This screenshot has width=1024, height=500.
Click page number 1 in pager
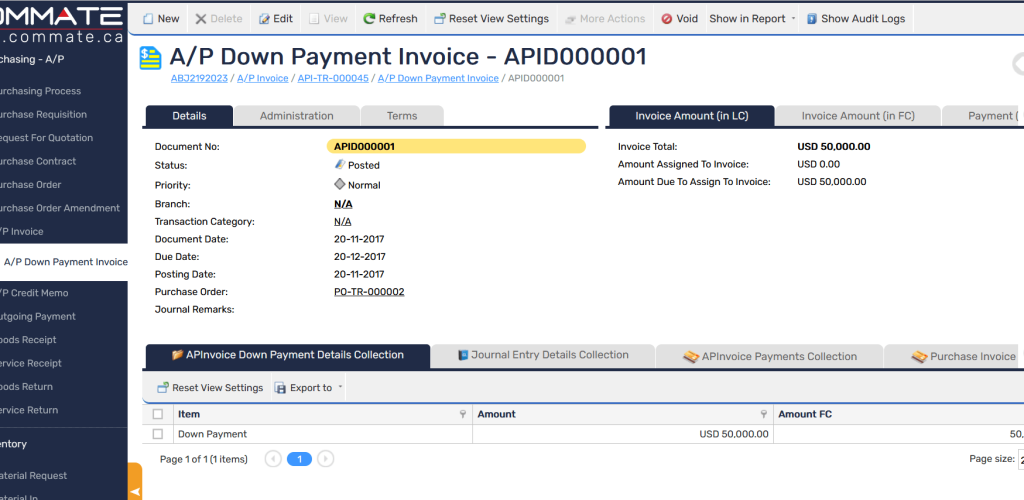point(299,459)
